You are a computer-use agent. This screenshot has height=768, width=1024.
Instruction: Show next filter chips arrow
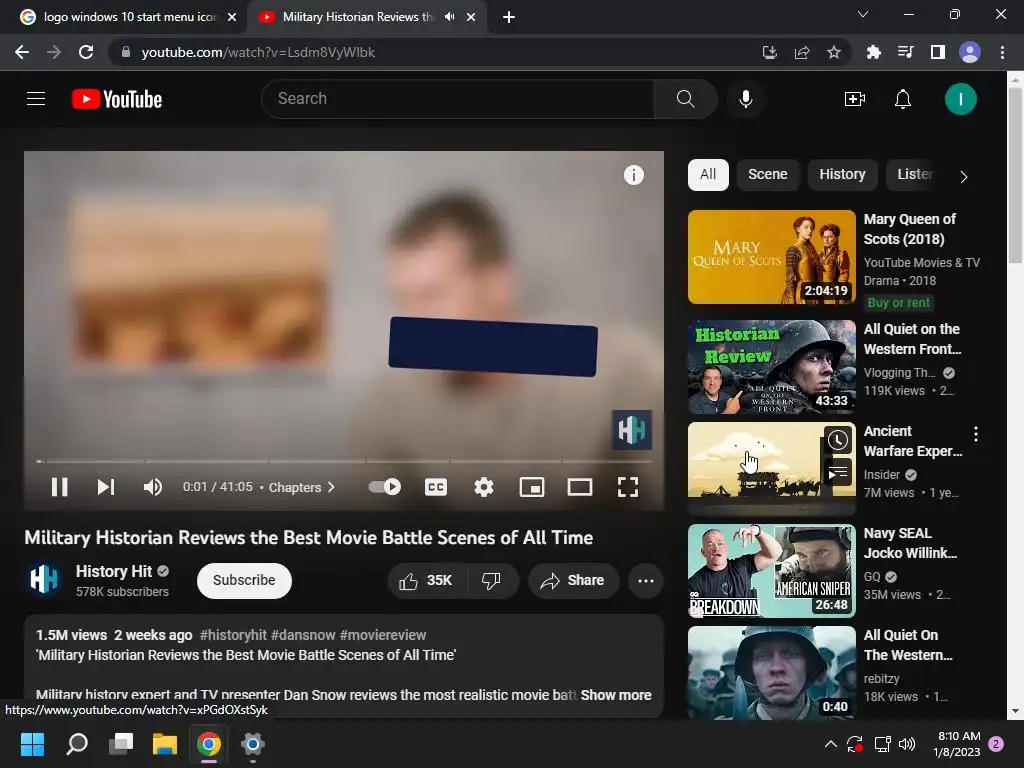[x=963, y=176]
